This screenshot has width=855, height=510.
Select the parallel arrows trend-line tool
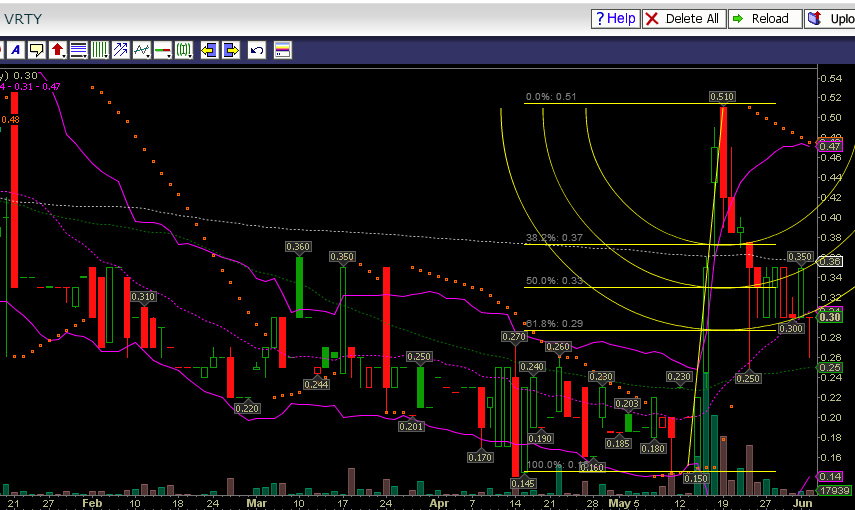(x=121, y=50)
